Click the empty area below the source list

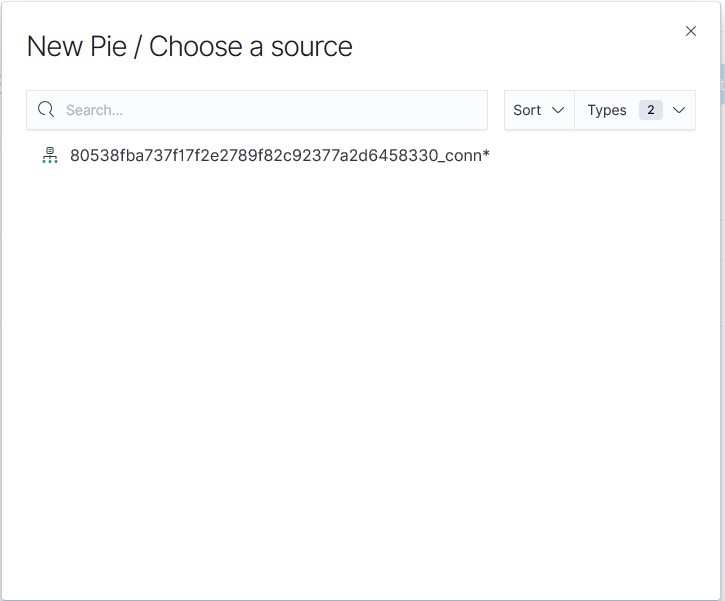click(x=360, y=380)
